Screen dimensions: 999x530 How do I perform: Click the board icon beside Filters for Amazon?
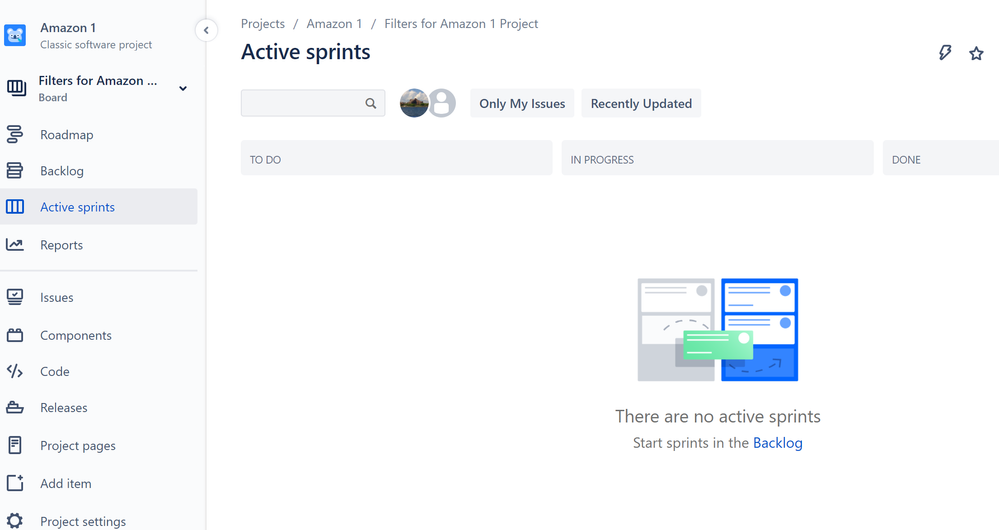pyautogui.click(x=16, y=88)
